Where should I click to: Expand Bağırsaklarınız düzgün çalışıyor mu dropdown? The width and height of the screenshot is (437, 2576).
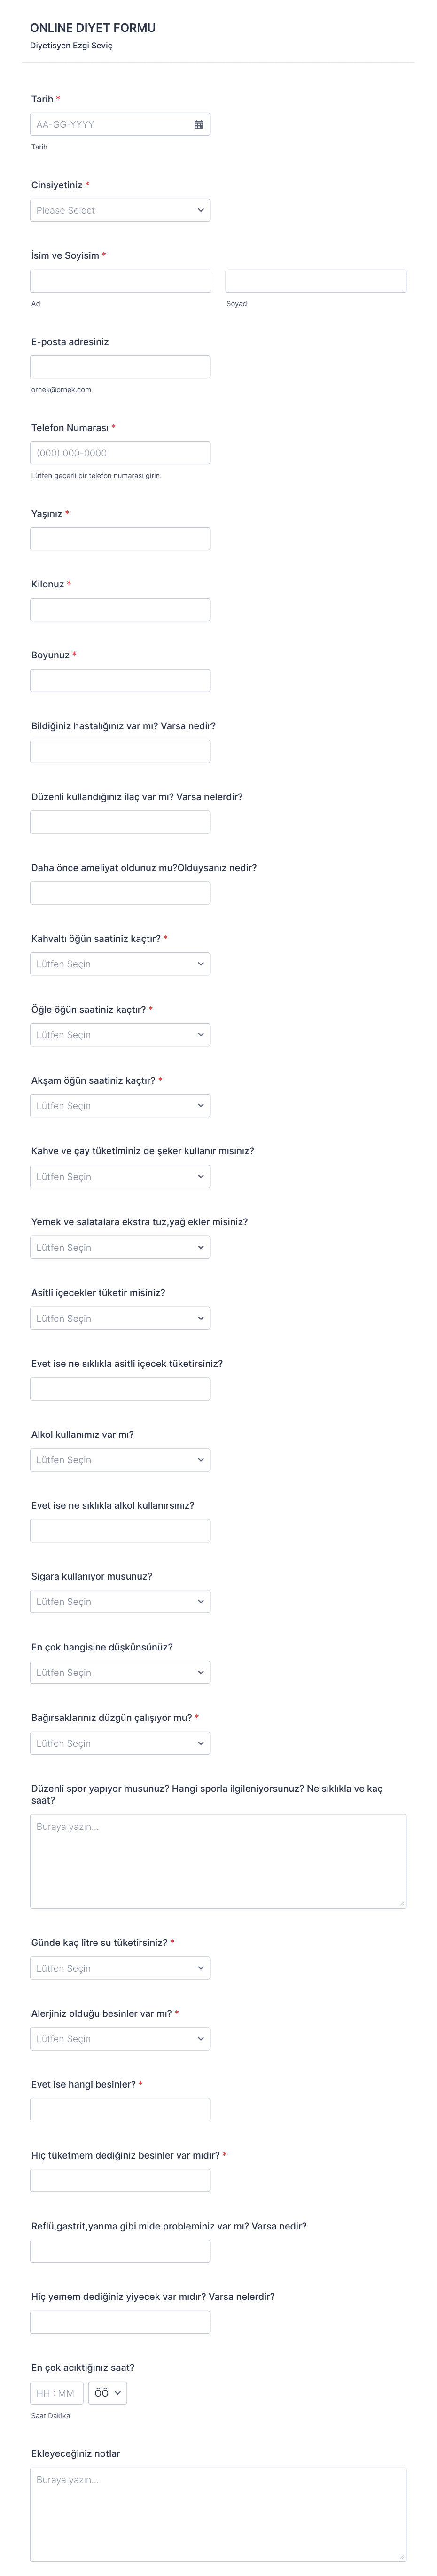point(120,1743)
